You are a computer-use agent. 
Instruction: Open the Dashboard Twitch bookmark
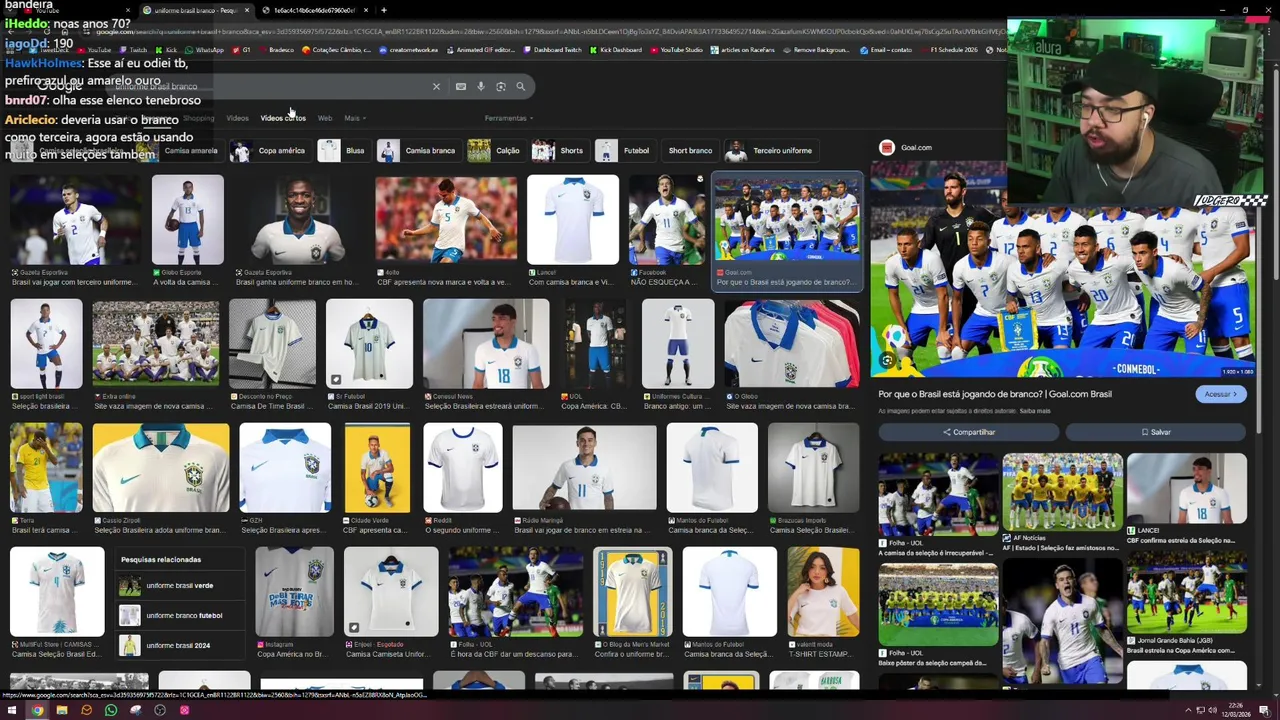(x=552, y=50)
